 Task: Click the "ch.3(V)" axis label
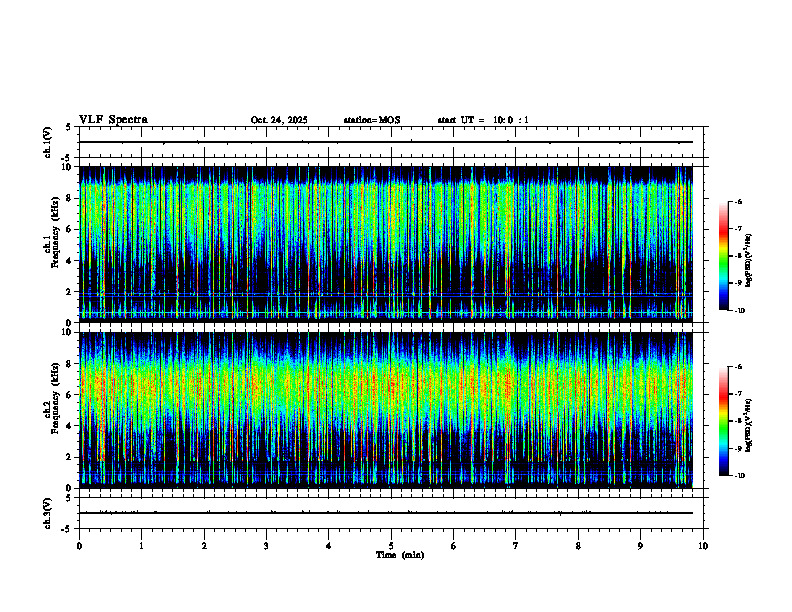click(47, 513)
